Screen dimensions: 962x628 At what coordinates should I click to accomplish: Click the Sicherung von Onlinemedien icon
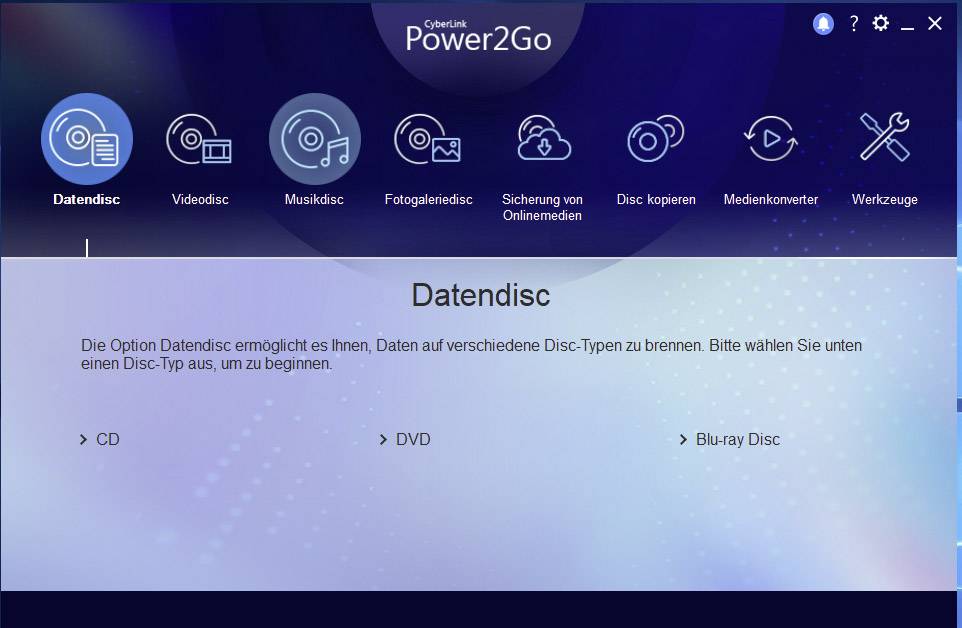[x=541, y=140]
